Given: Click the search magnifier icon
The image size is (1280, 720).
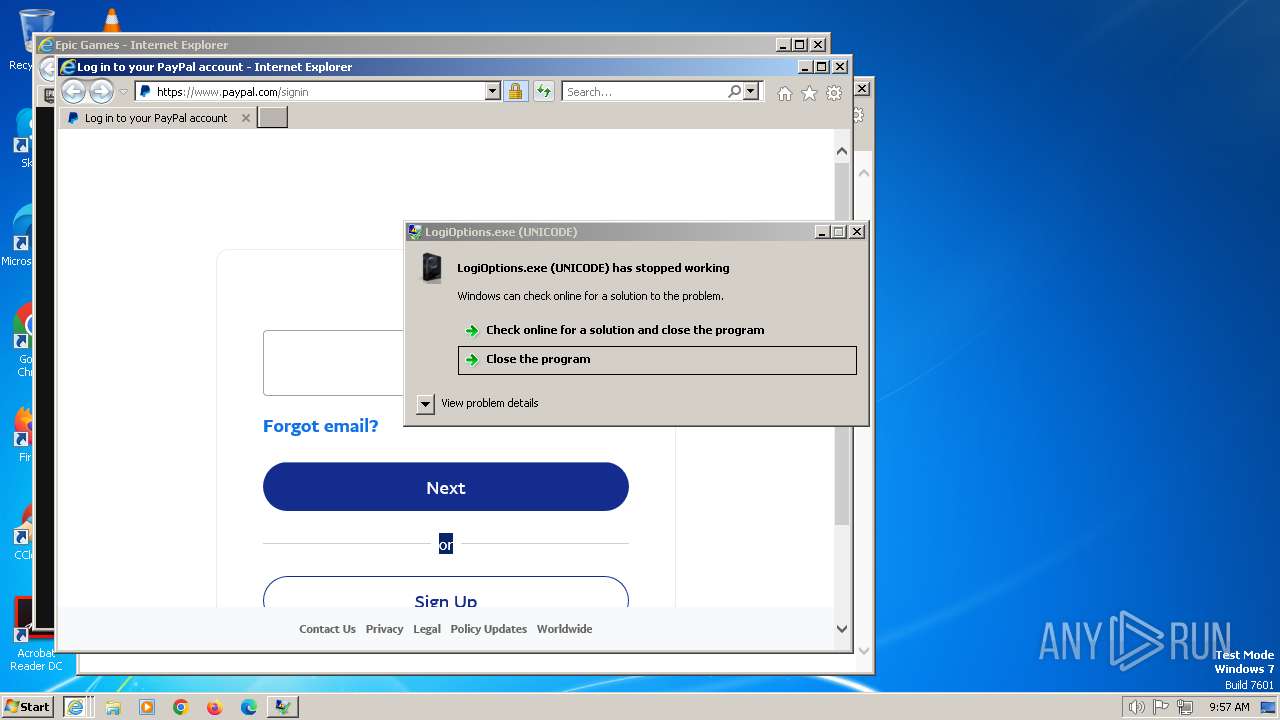Looking at the screenshot, I should pyautogui.click(x=735, y=91).
